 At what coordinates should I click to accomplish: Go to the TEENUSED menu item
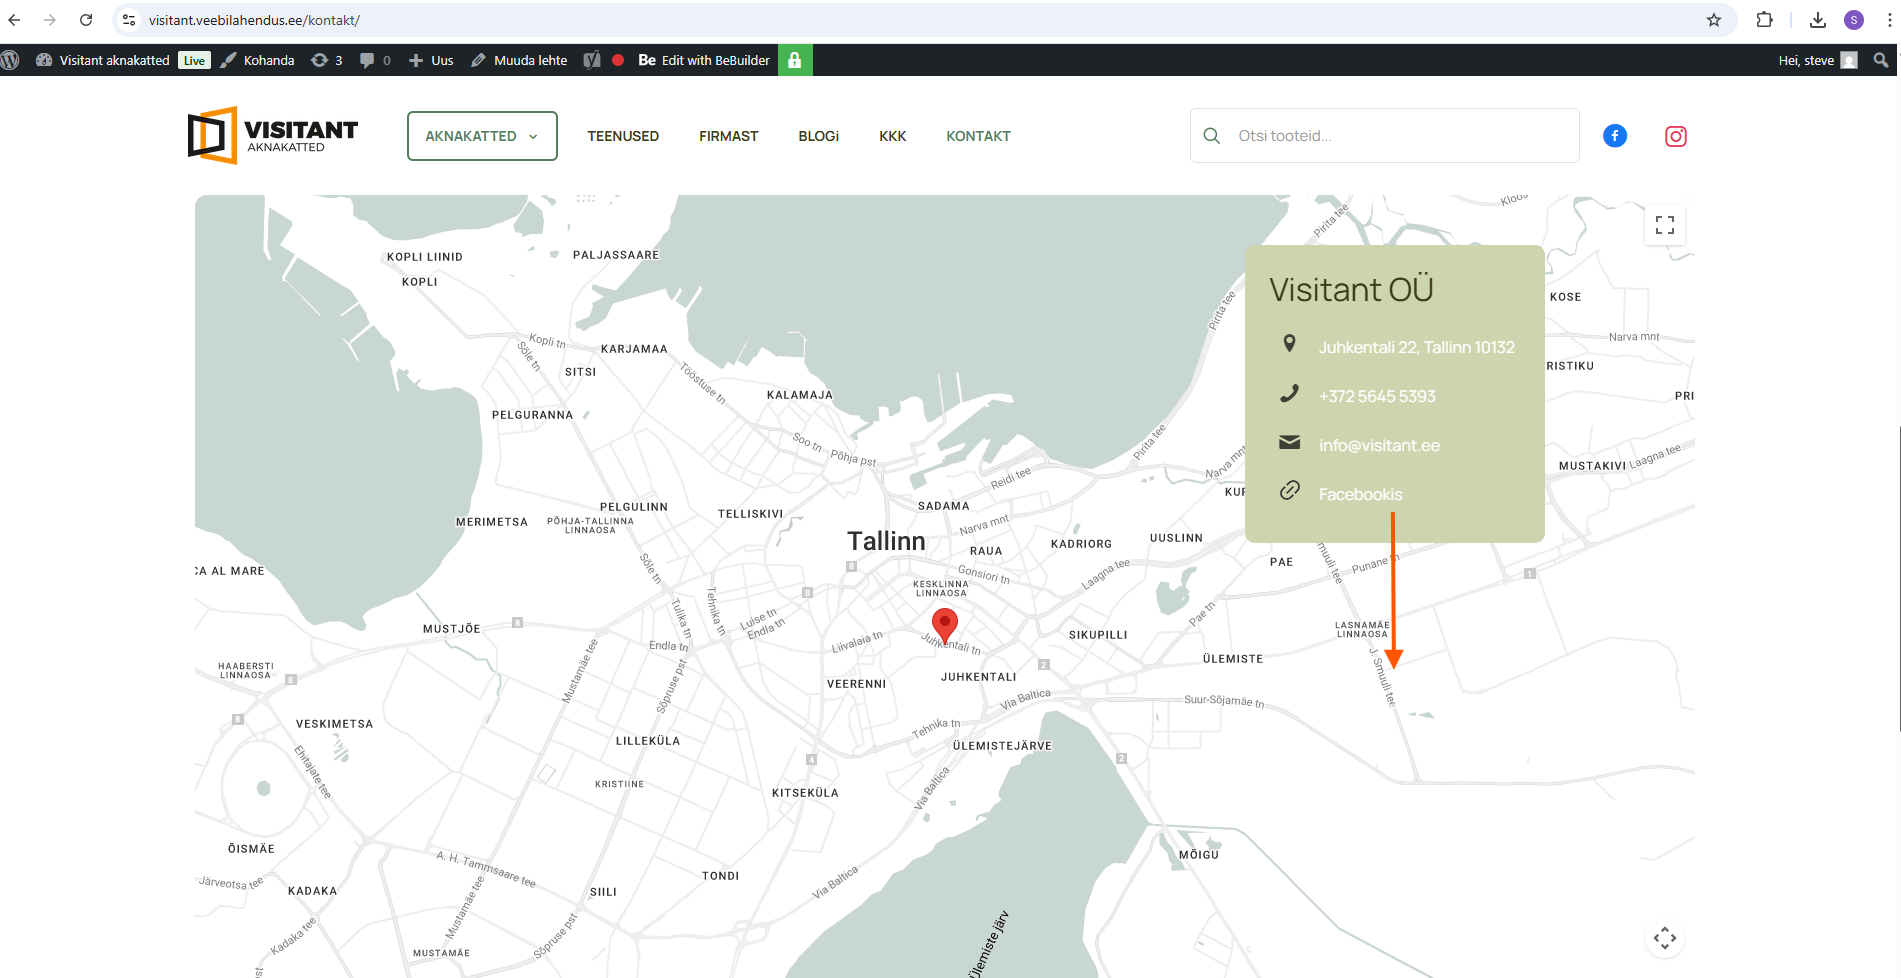coord(622,136)
